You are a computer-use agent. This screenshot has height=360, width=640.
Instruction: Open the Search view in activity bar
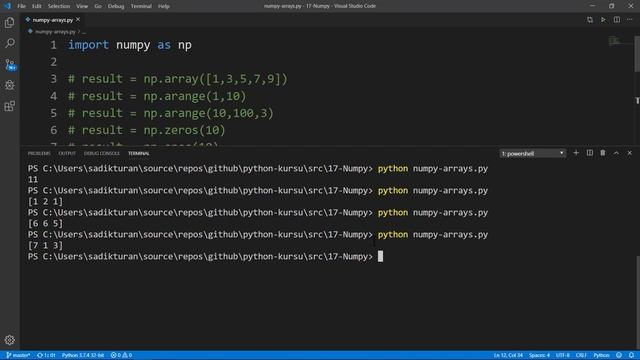click(9, 43)
